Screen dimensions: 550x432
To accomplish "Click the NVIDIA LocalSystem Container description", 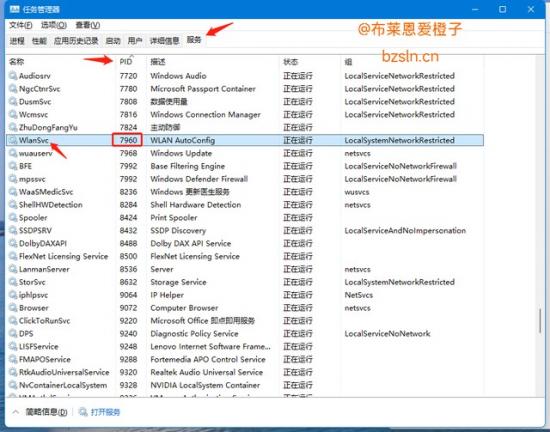I will click(205, 385).
